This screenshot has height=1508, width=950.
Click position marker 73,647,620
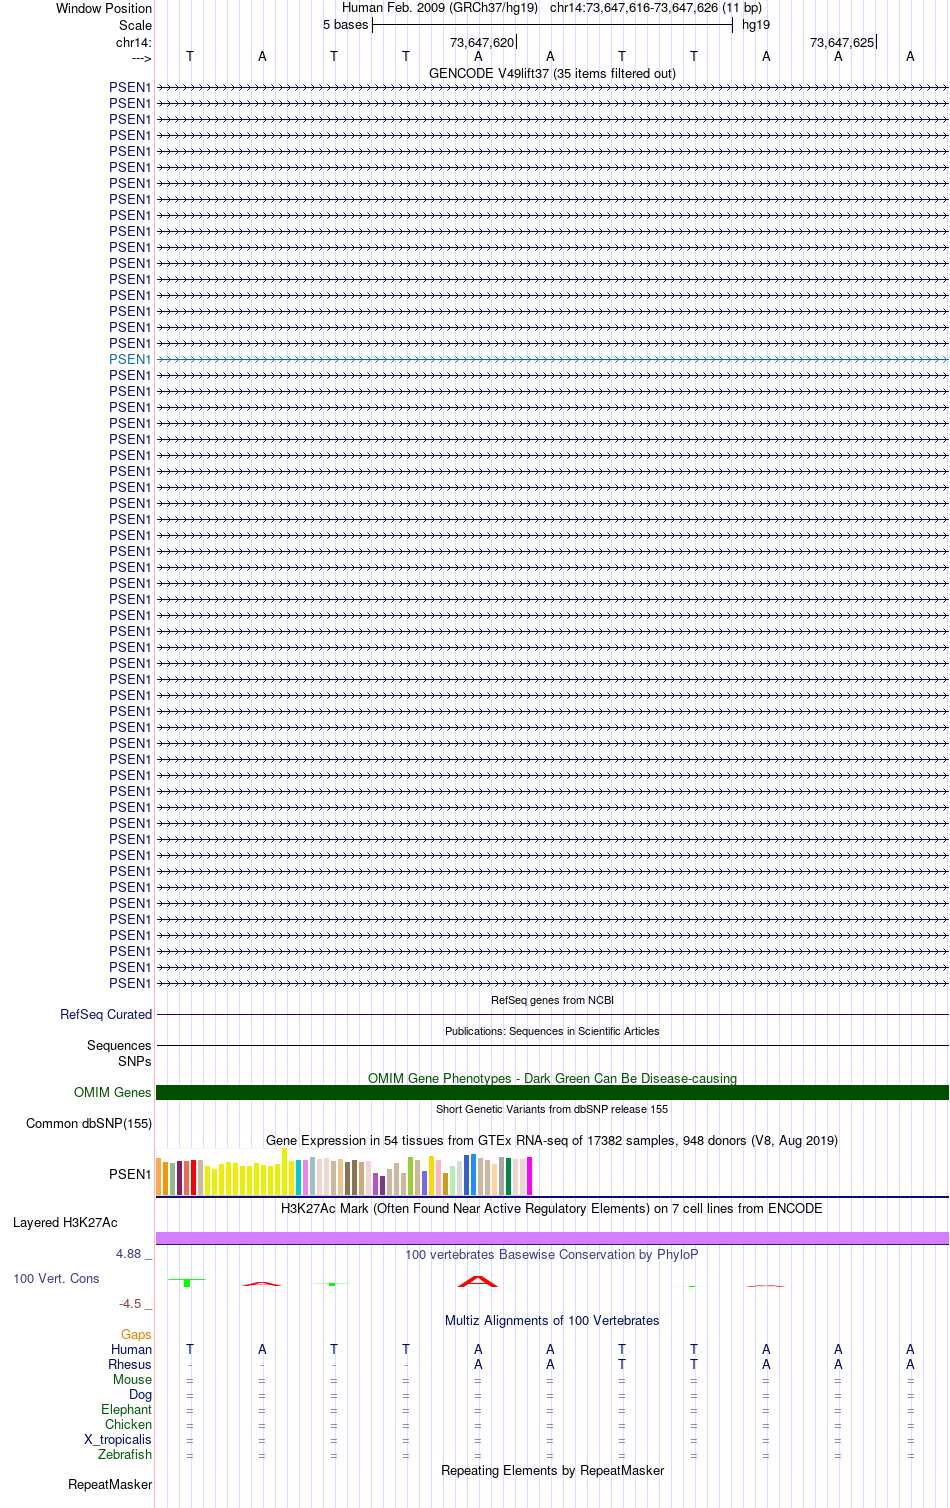[x=482, y=42]
